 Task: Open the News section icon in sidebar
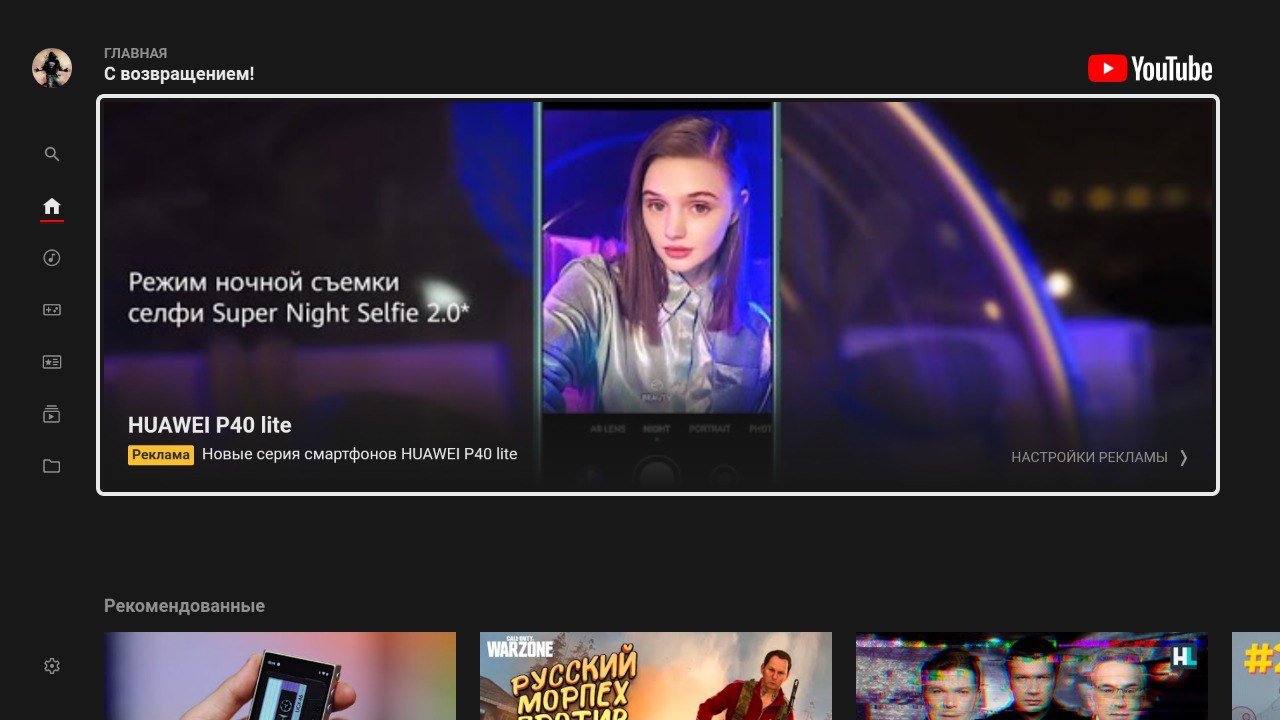click(x=52, y=362)
